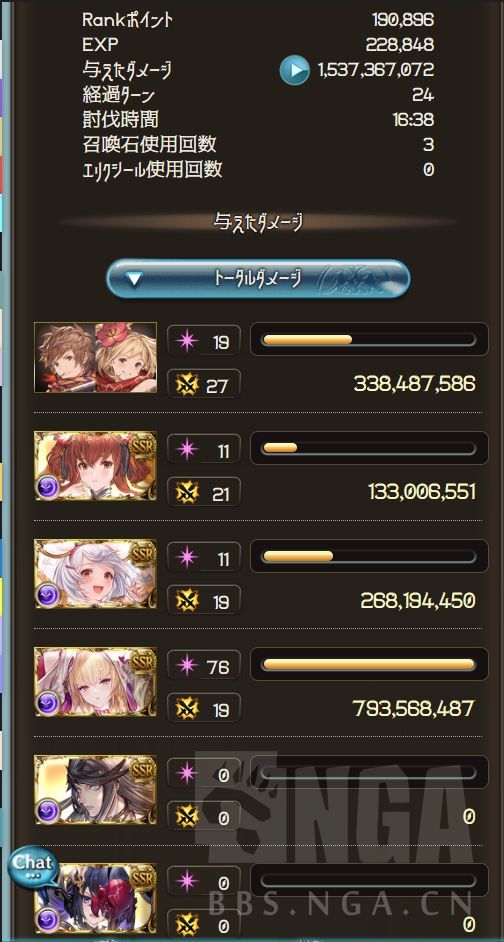The height and width of the screenshot is (942, 504).
Task: Click the crossed swords attack icon showing 27
Action: coord(184,385)
